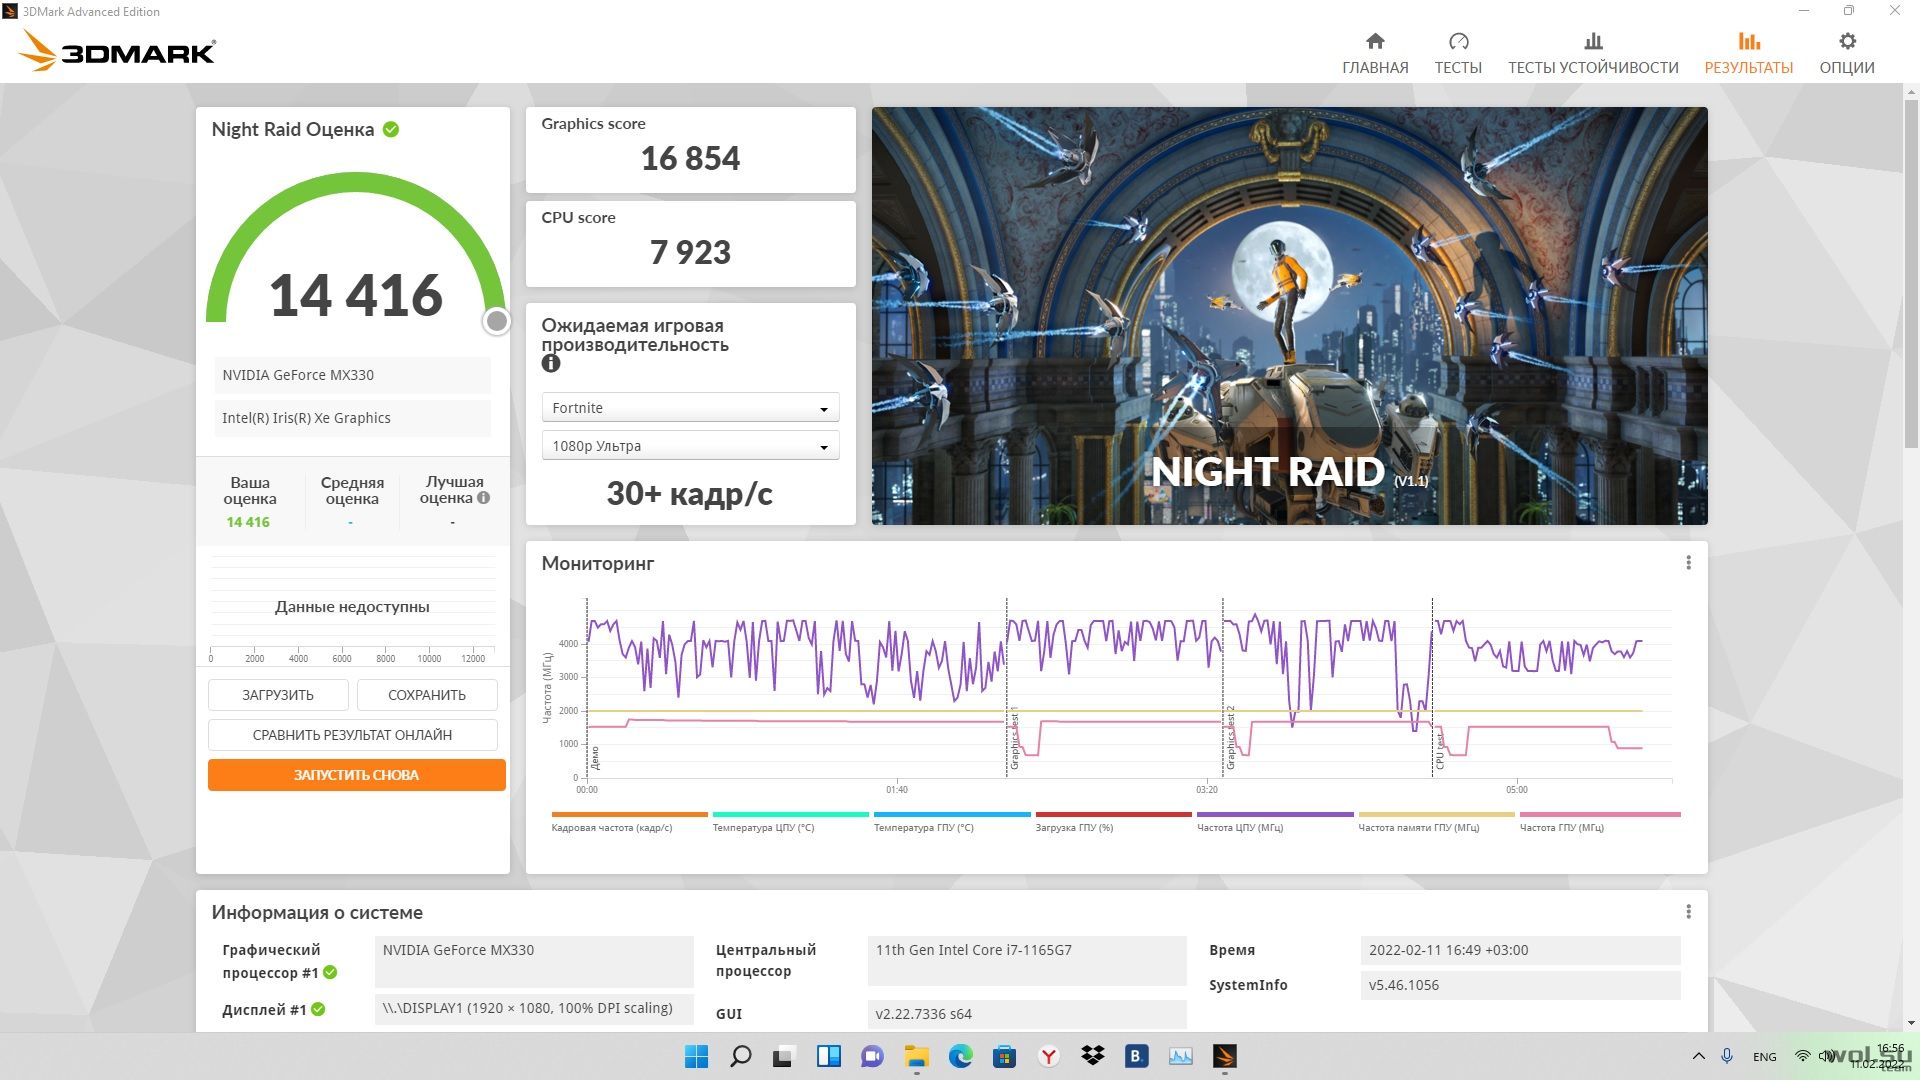Open Chat app on taskbar
This screenshot has width=1920, height=1080.
click(x=873, y=1056)
